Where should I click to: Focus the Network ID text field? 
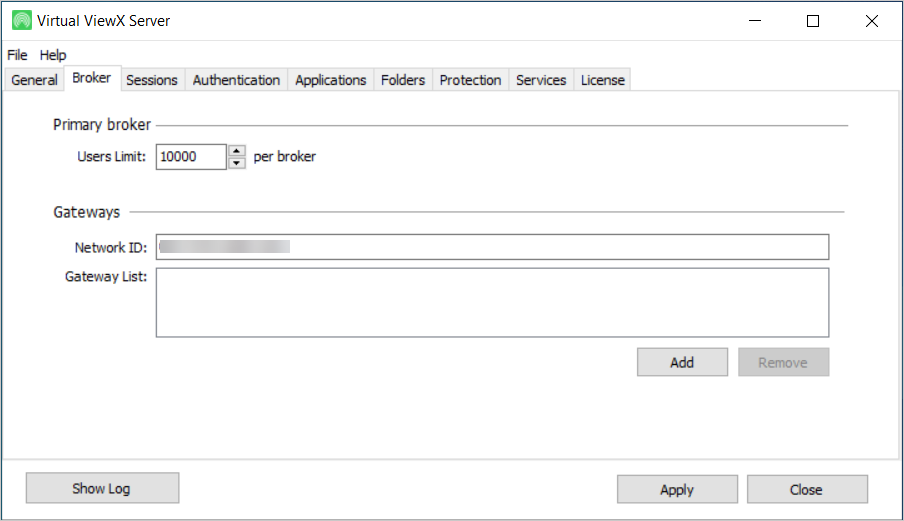[x=492, y=247]
